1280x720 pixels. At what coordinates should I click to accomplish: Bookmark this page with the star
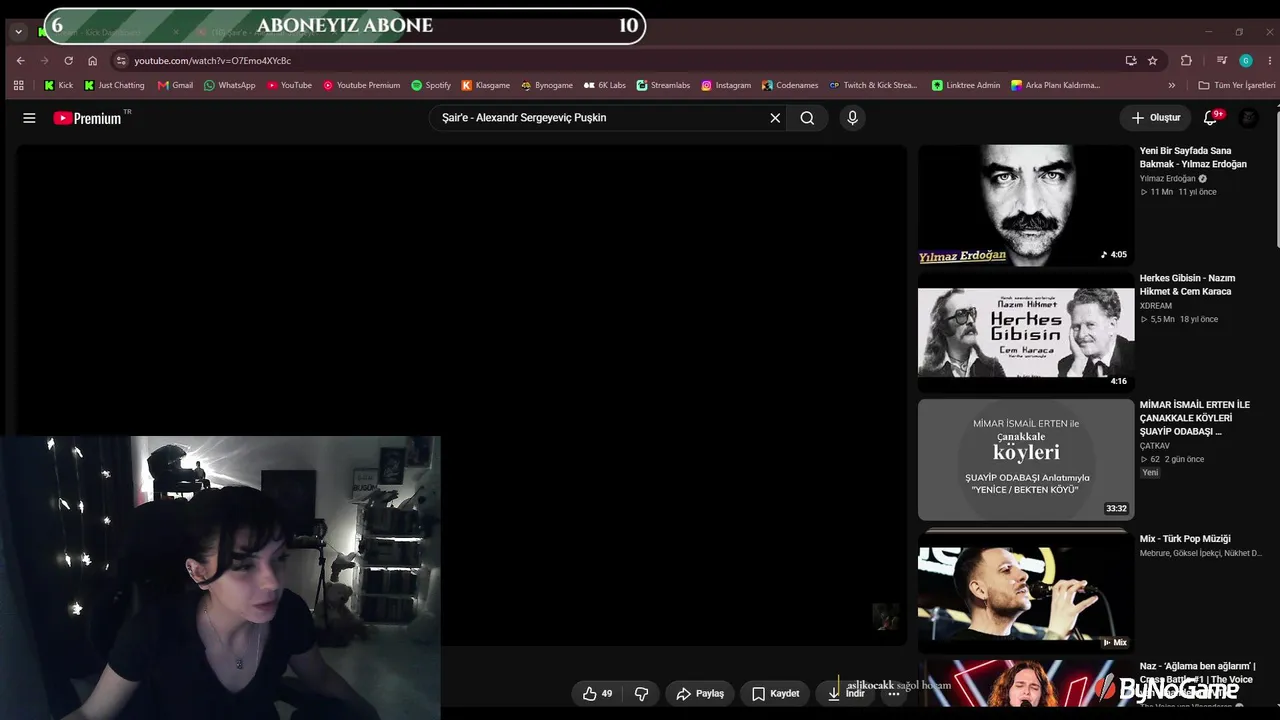pyautogui.click(x=1152, y=60)
